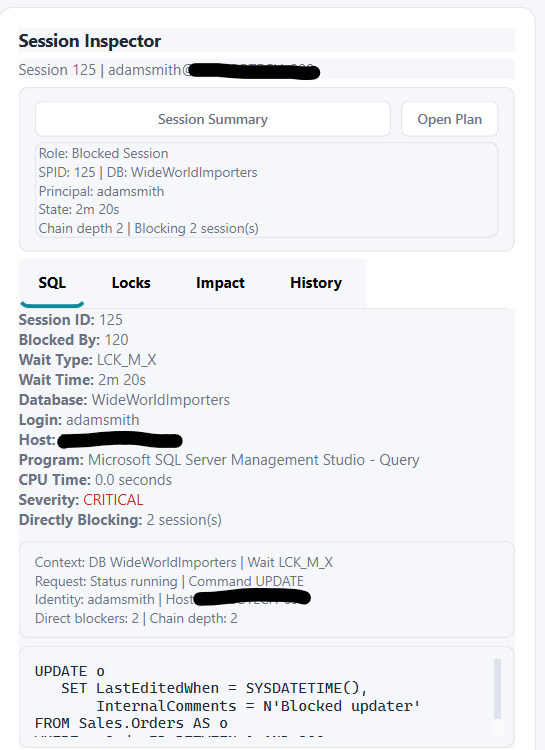This screenshot has height=750, width=545.
Task: Click the InternalComments = N'Blocked updater' line
Action: (258, 706)
